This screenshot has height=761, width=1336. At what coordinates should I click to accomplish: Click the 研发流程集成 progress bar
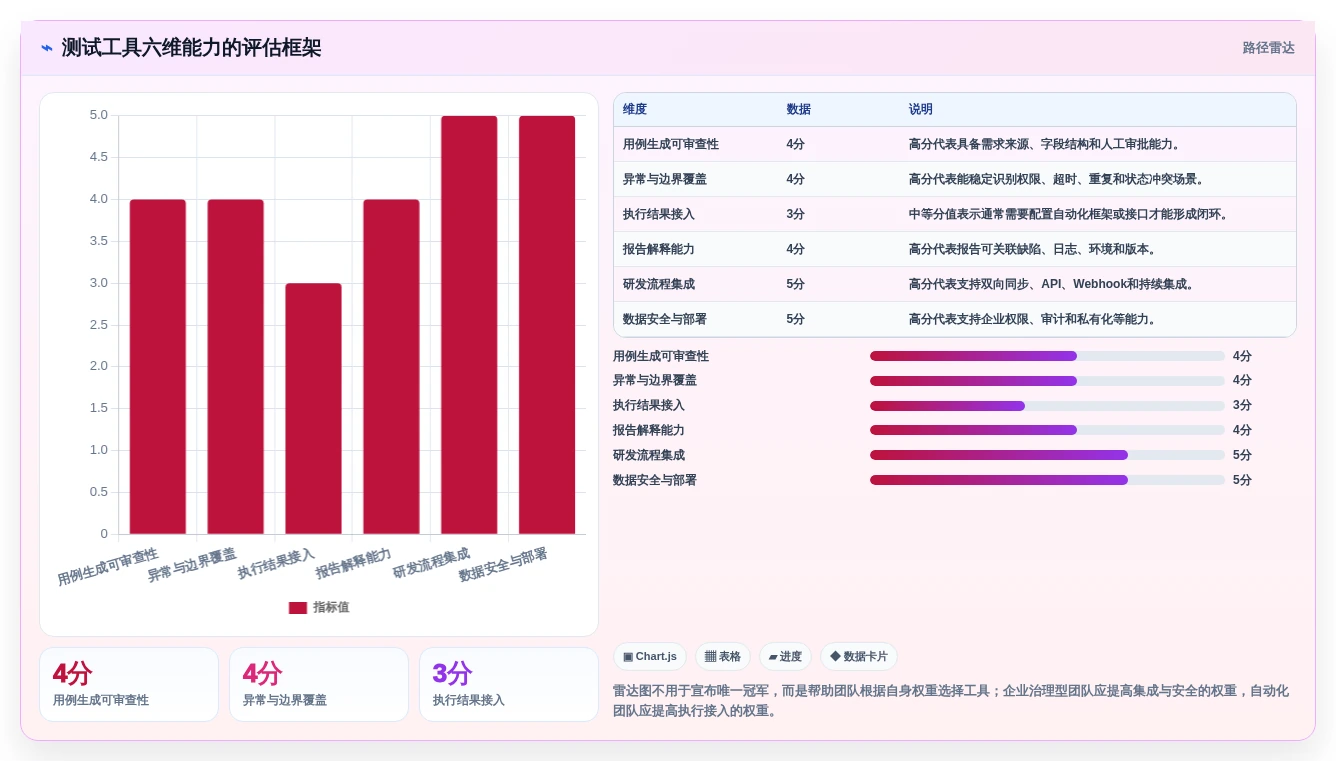pos(1047,455)
